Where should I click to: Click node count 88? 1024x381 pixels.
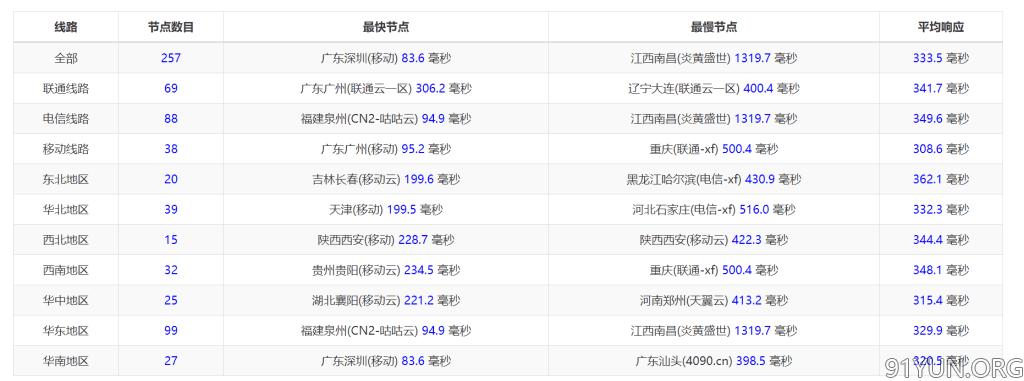point(170,119)
